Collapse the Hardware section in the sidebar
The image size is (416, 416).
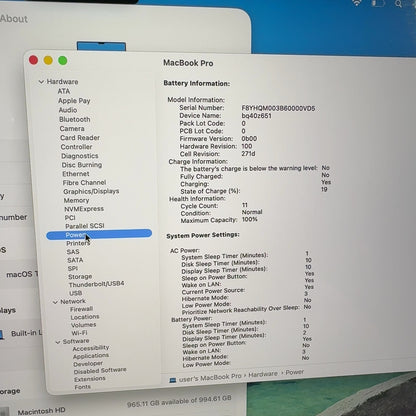pos(41,82)
